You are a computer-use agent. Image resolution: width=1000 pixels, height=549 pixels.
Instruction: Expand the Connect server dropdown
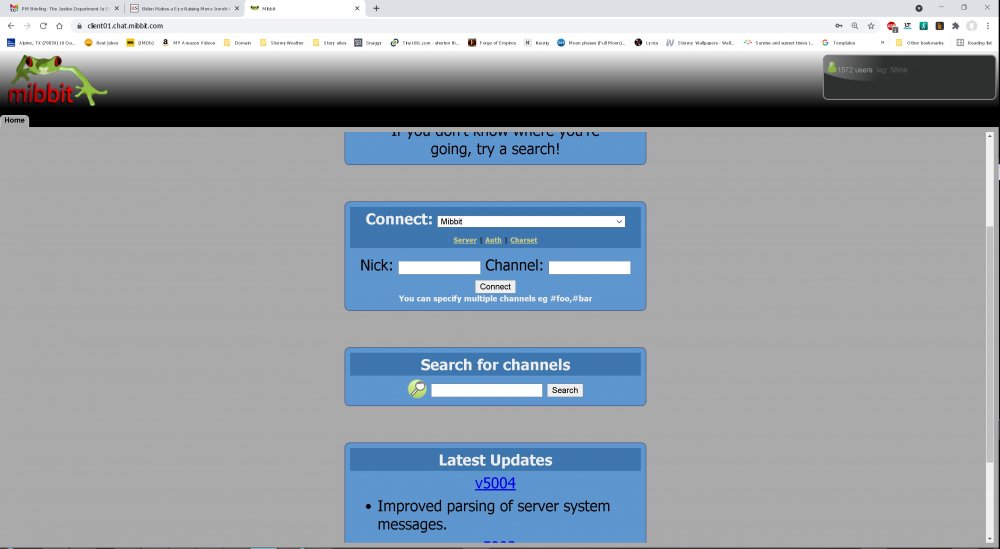[x=531, y=221]
